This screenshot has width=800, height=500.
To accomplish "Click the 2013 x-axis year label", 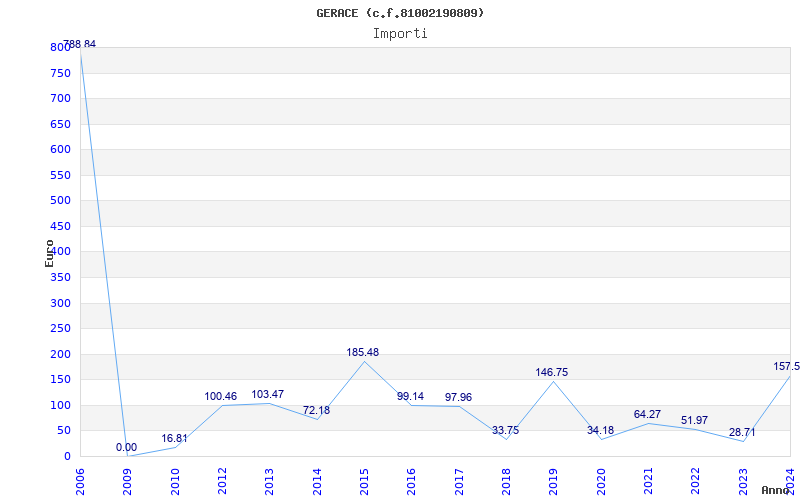I will click(269, 482).
